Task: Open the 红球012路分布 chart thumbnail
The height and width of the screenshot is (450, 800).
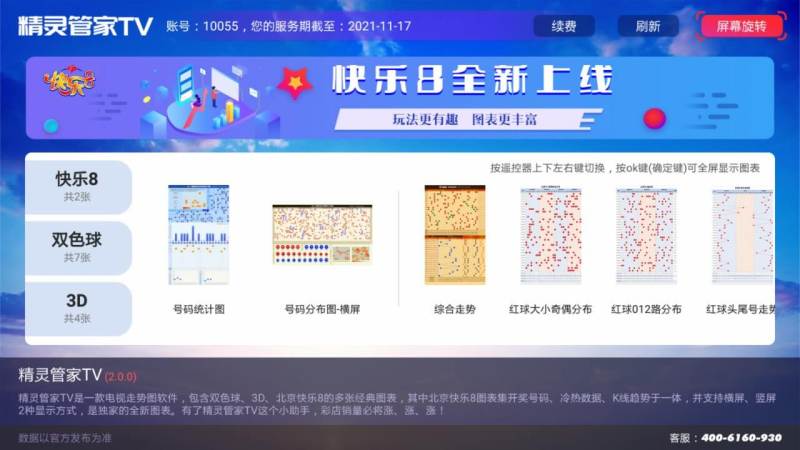Action: click(x=646, y=235)
